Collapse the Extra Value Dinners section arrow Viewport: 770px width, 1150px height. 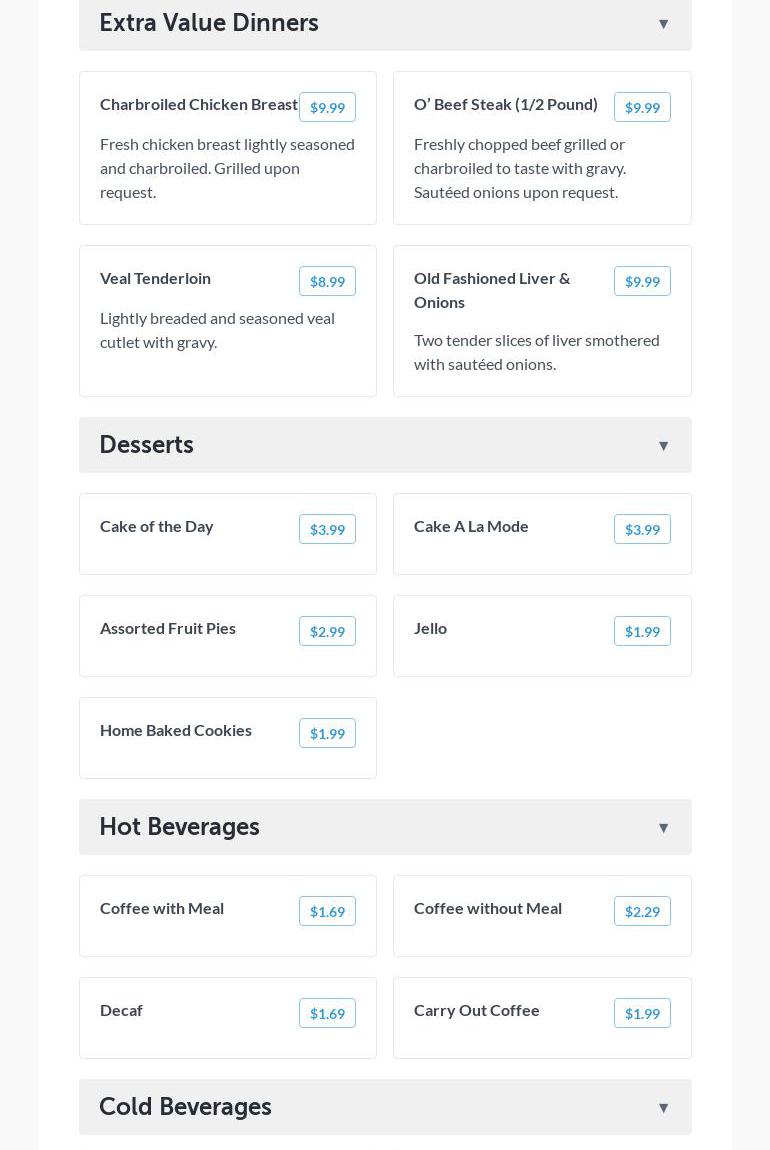coord(663,24)
